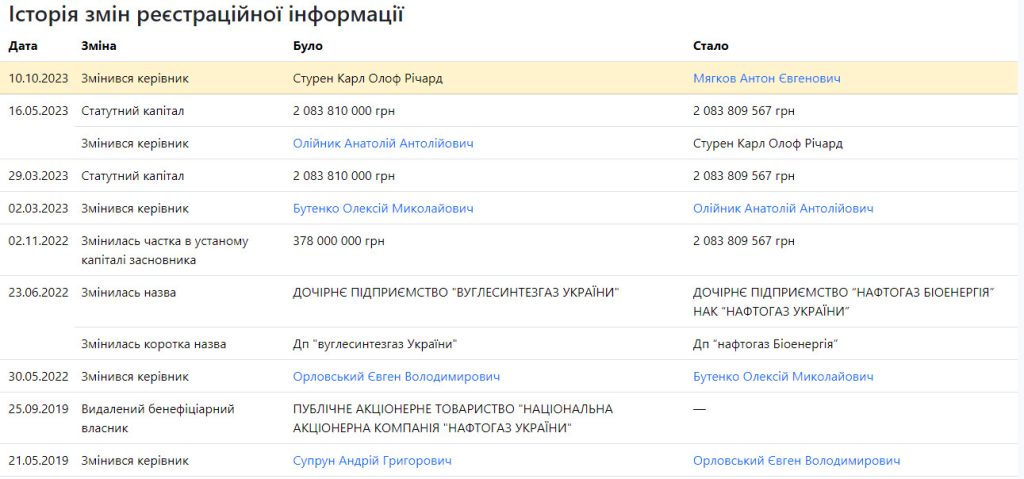Click the Дата column header
The width and height of the screenshot is (1024, 479).
[22, 46]
